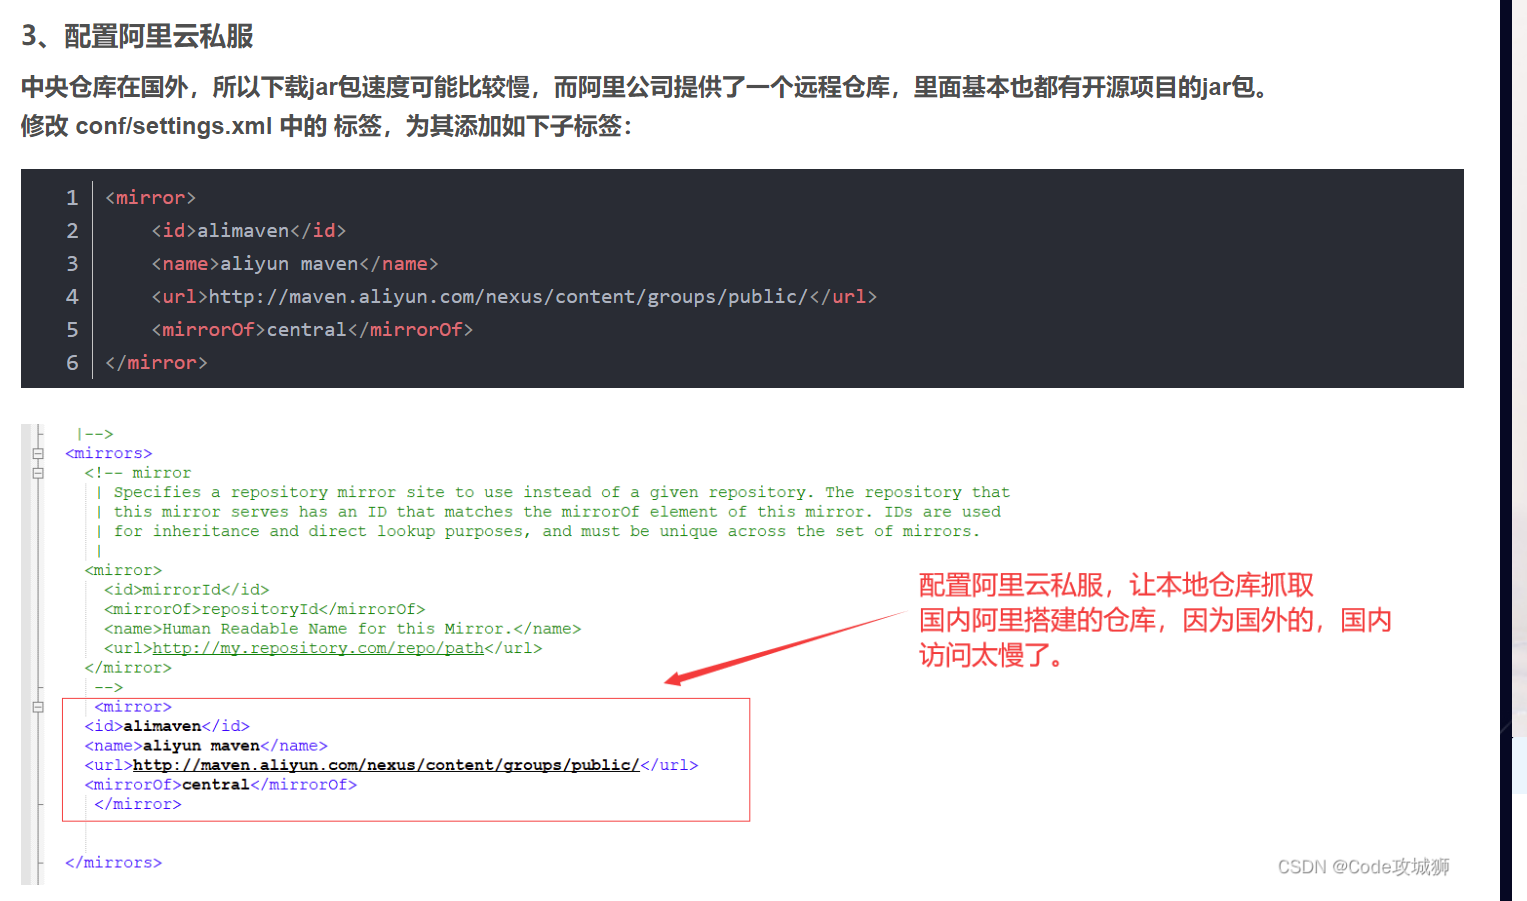This screenshot has width=1527, height=901.
Task: Click the bold central mirrorOf line in the XML image
Action: pos(221,785)
